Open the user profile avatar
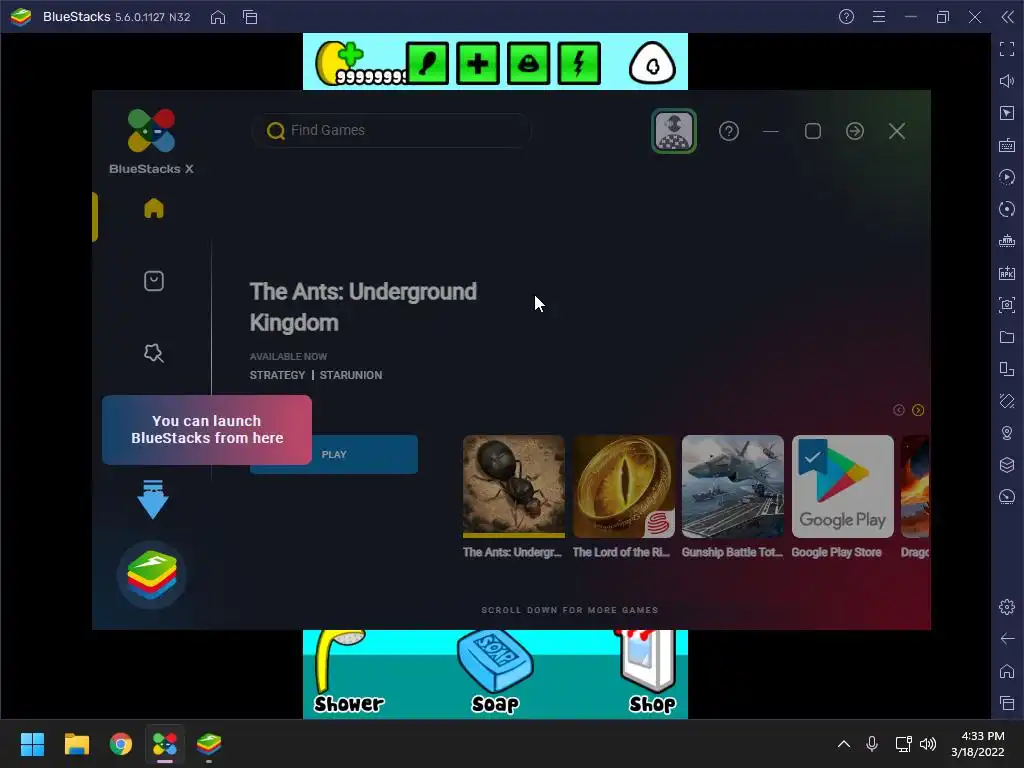The width and height of the screenshot is (1024, 768). (674, 131)
